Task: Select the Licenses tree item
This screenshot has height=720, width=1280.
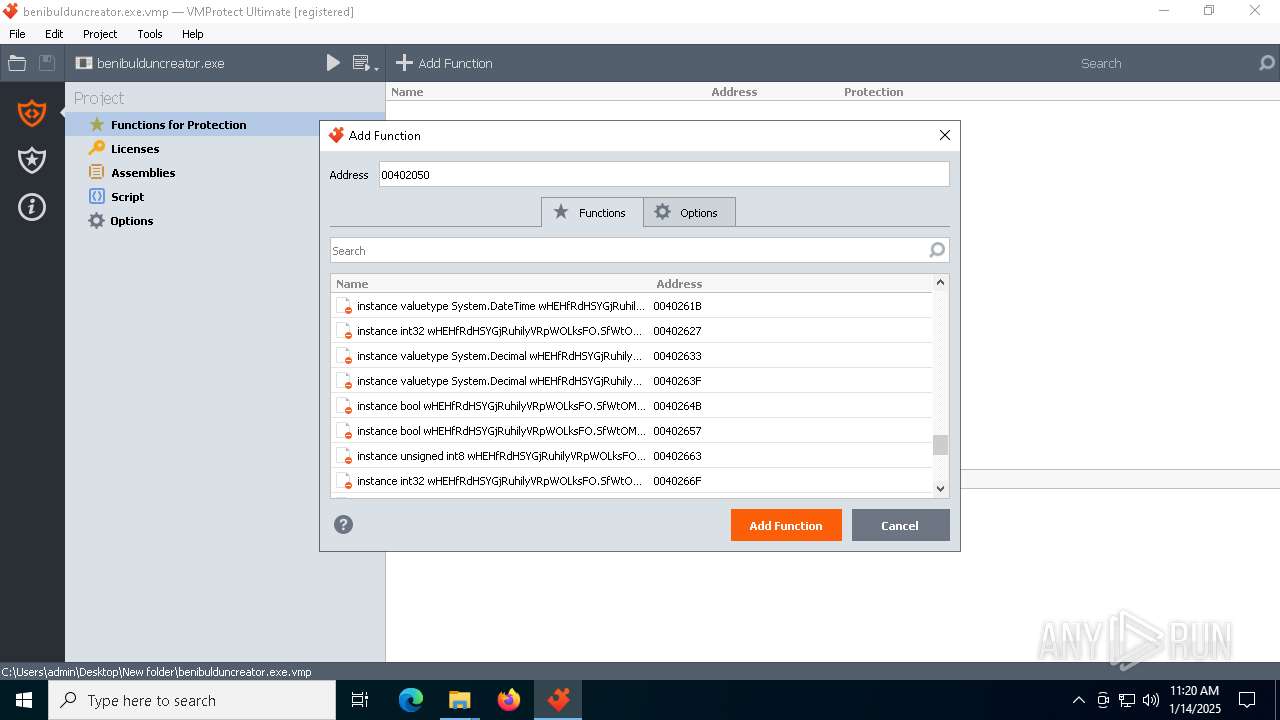Action: [135, 148]
